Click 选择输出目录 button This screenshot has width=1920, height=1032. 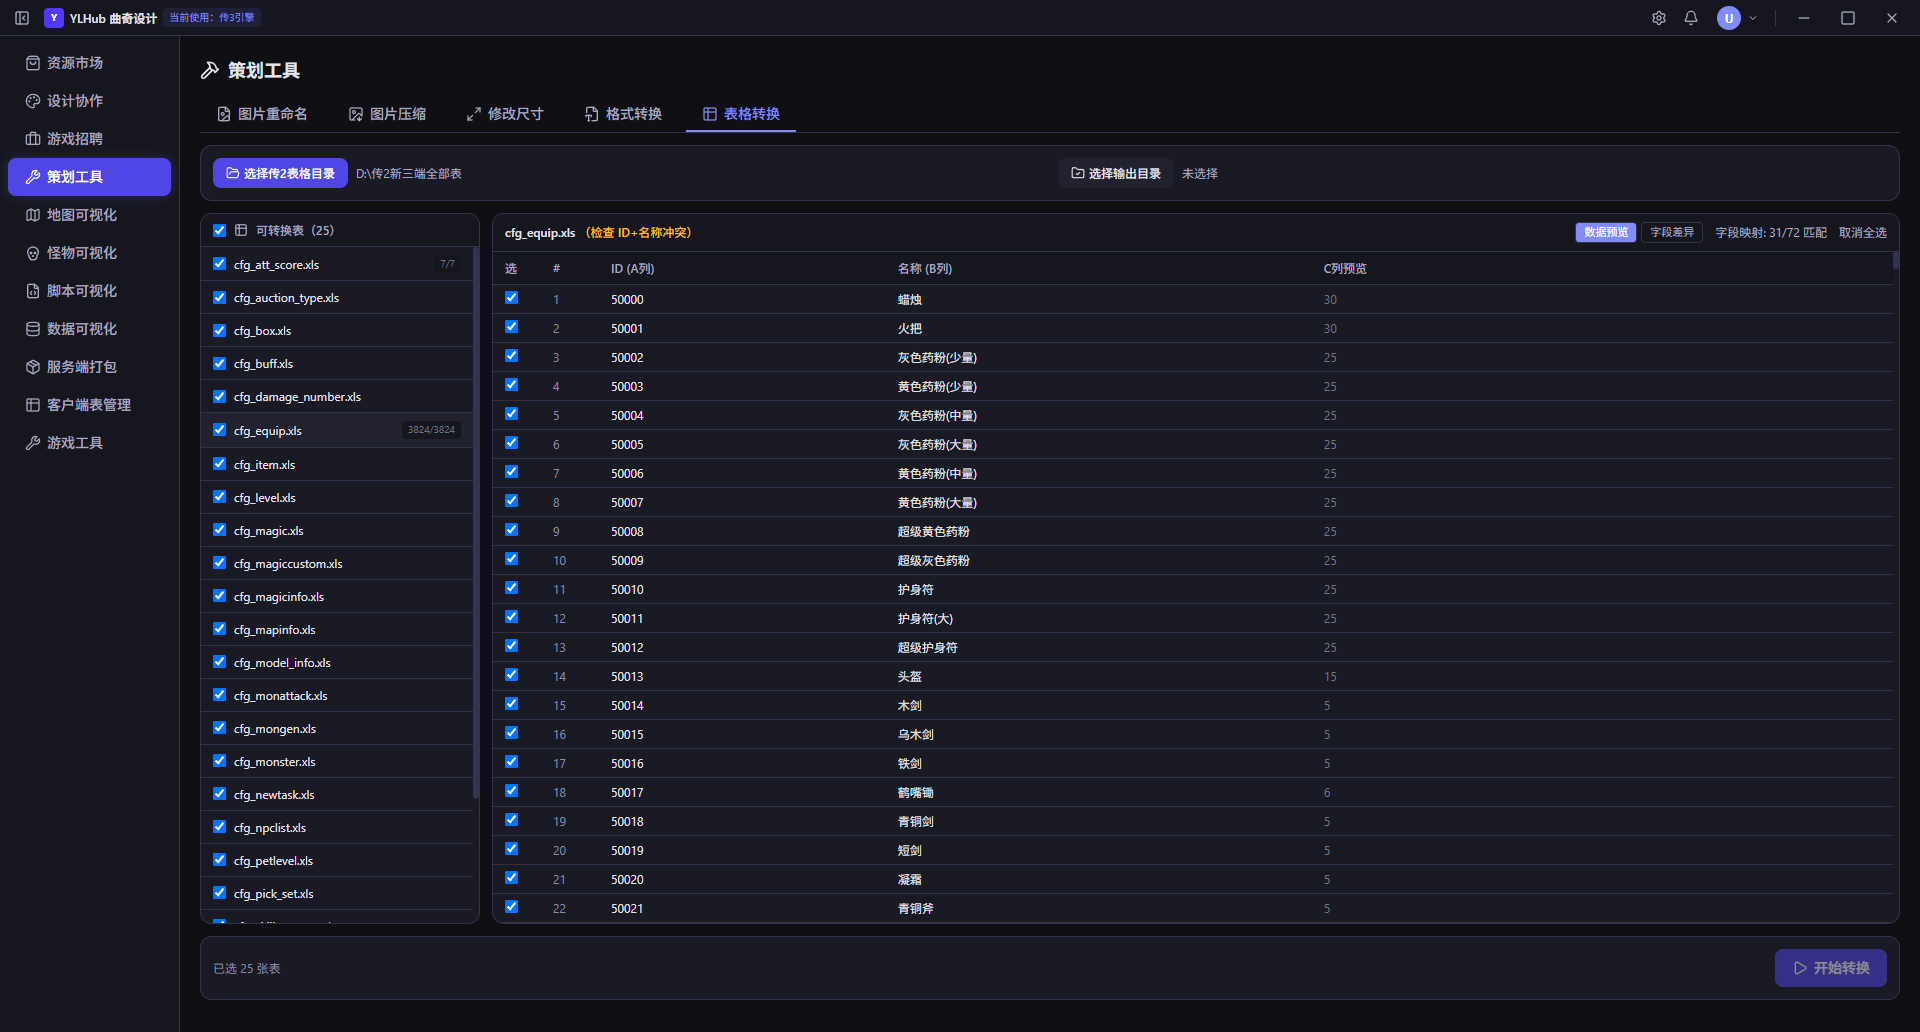tap(1116, 173)
